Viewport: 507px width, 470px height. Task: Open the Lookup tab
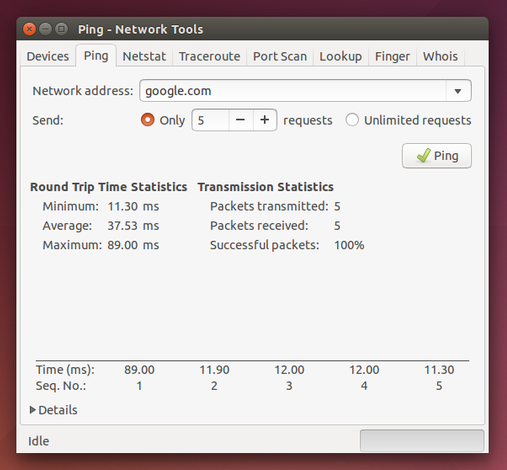(x=341, y=56)
